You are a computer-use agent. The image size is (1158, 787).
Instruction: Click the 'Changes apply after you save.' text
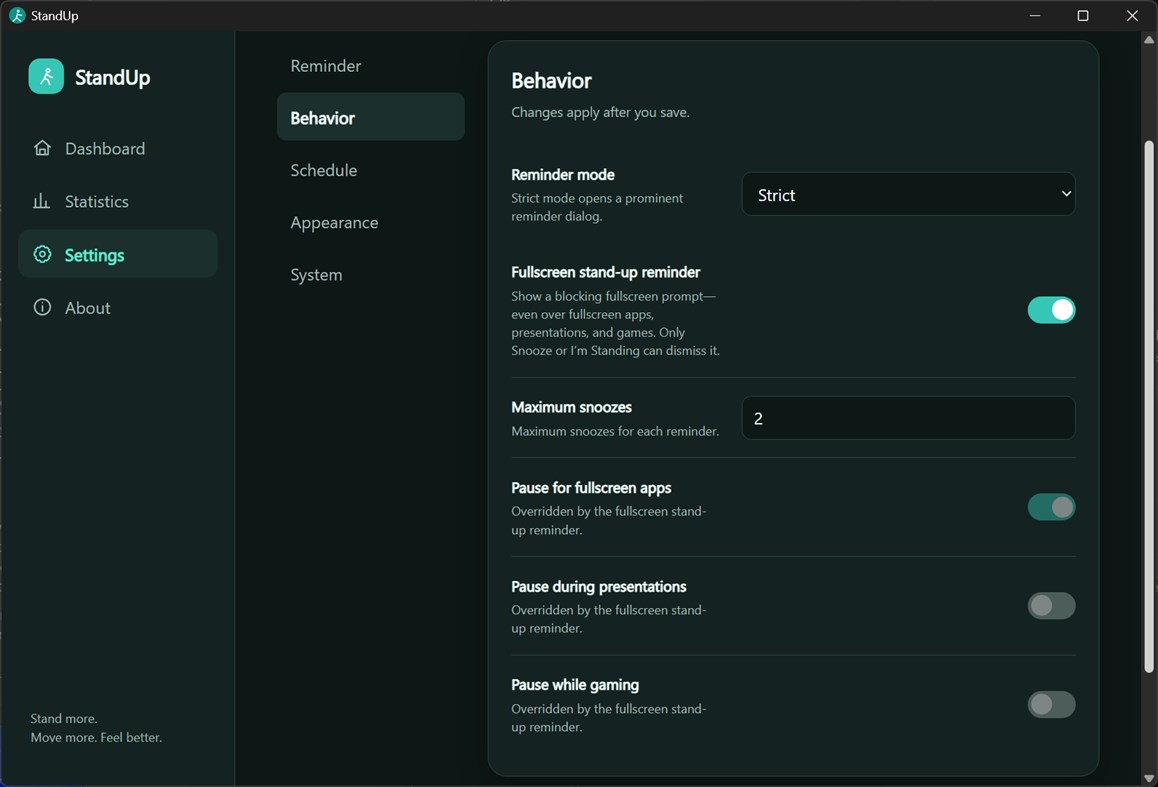pyautogui.click(x=600, y=112)
